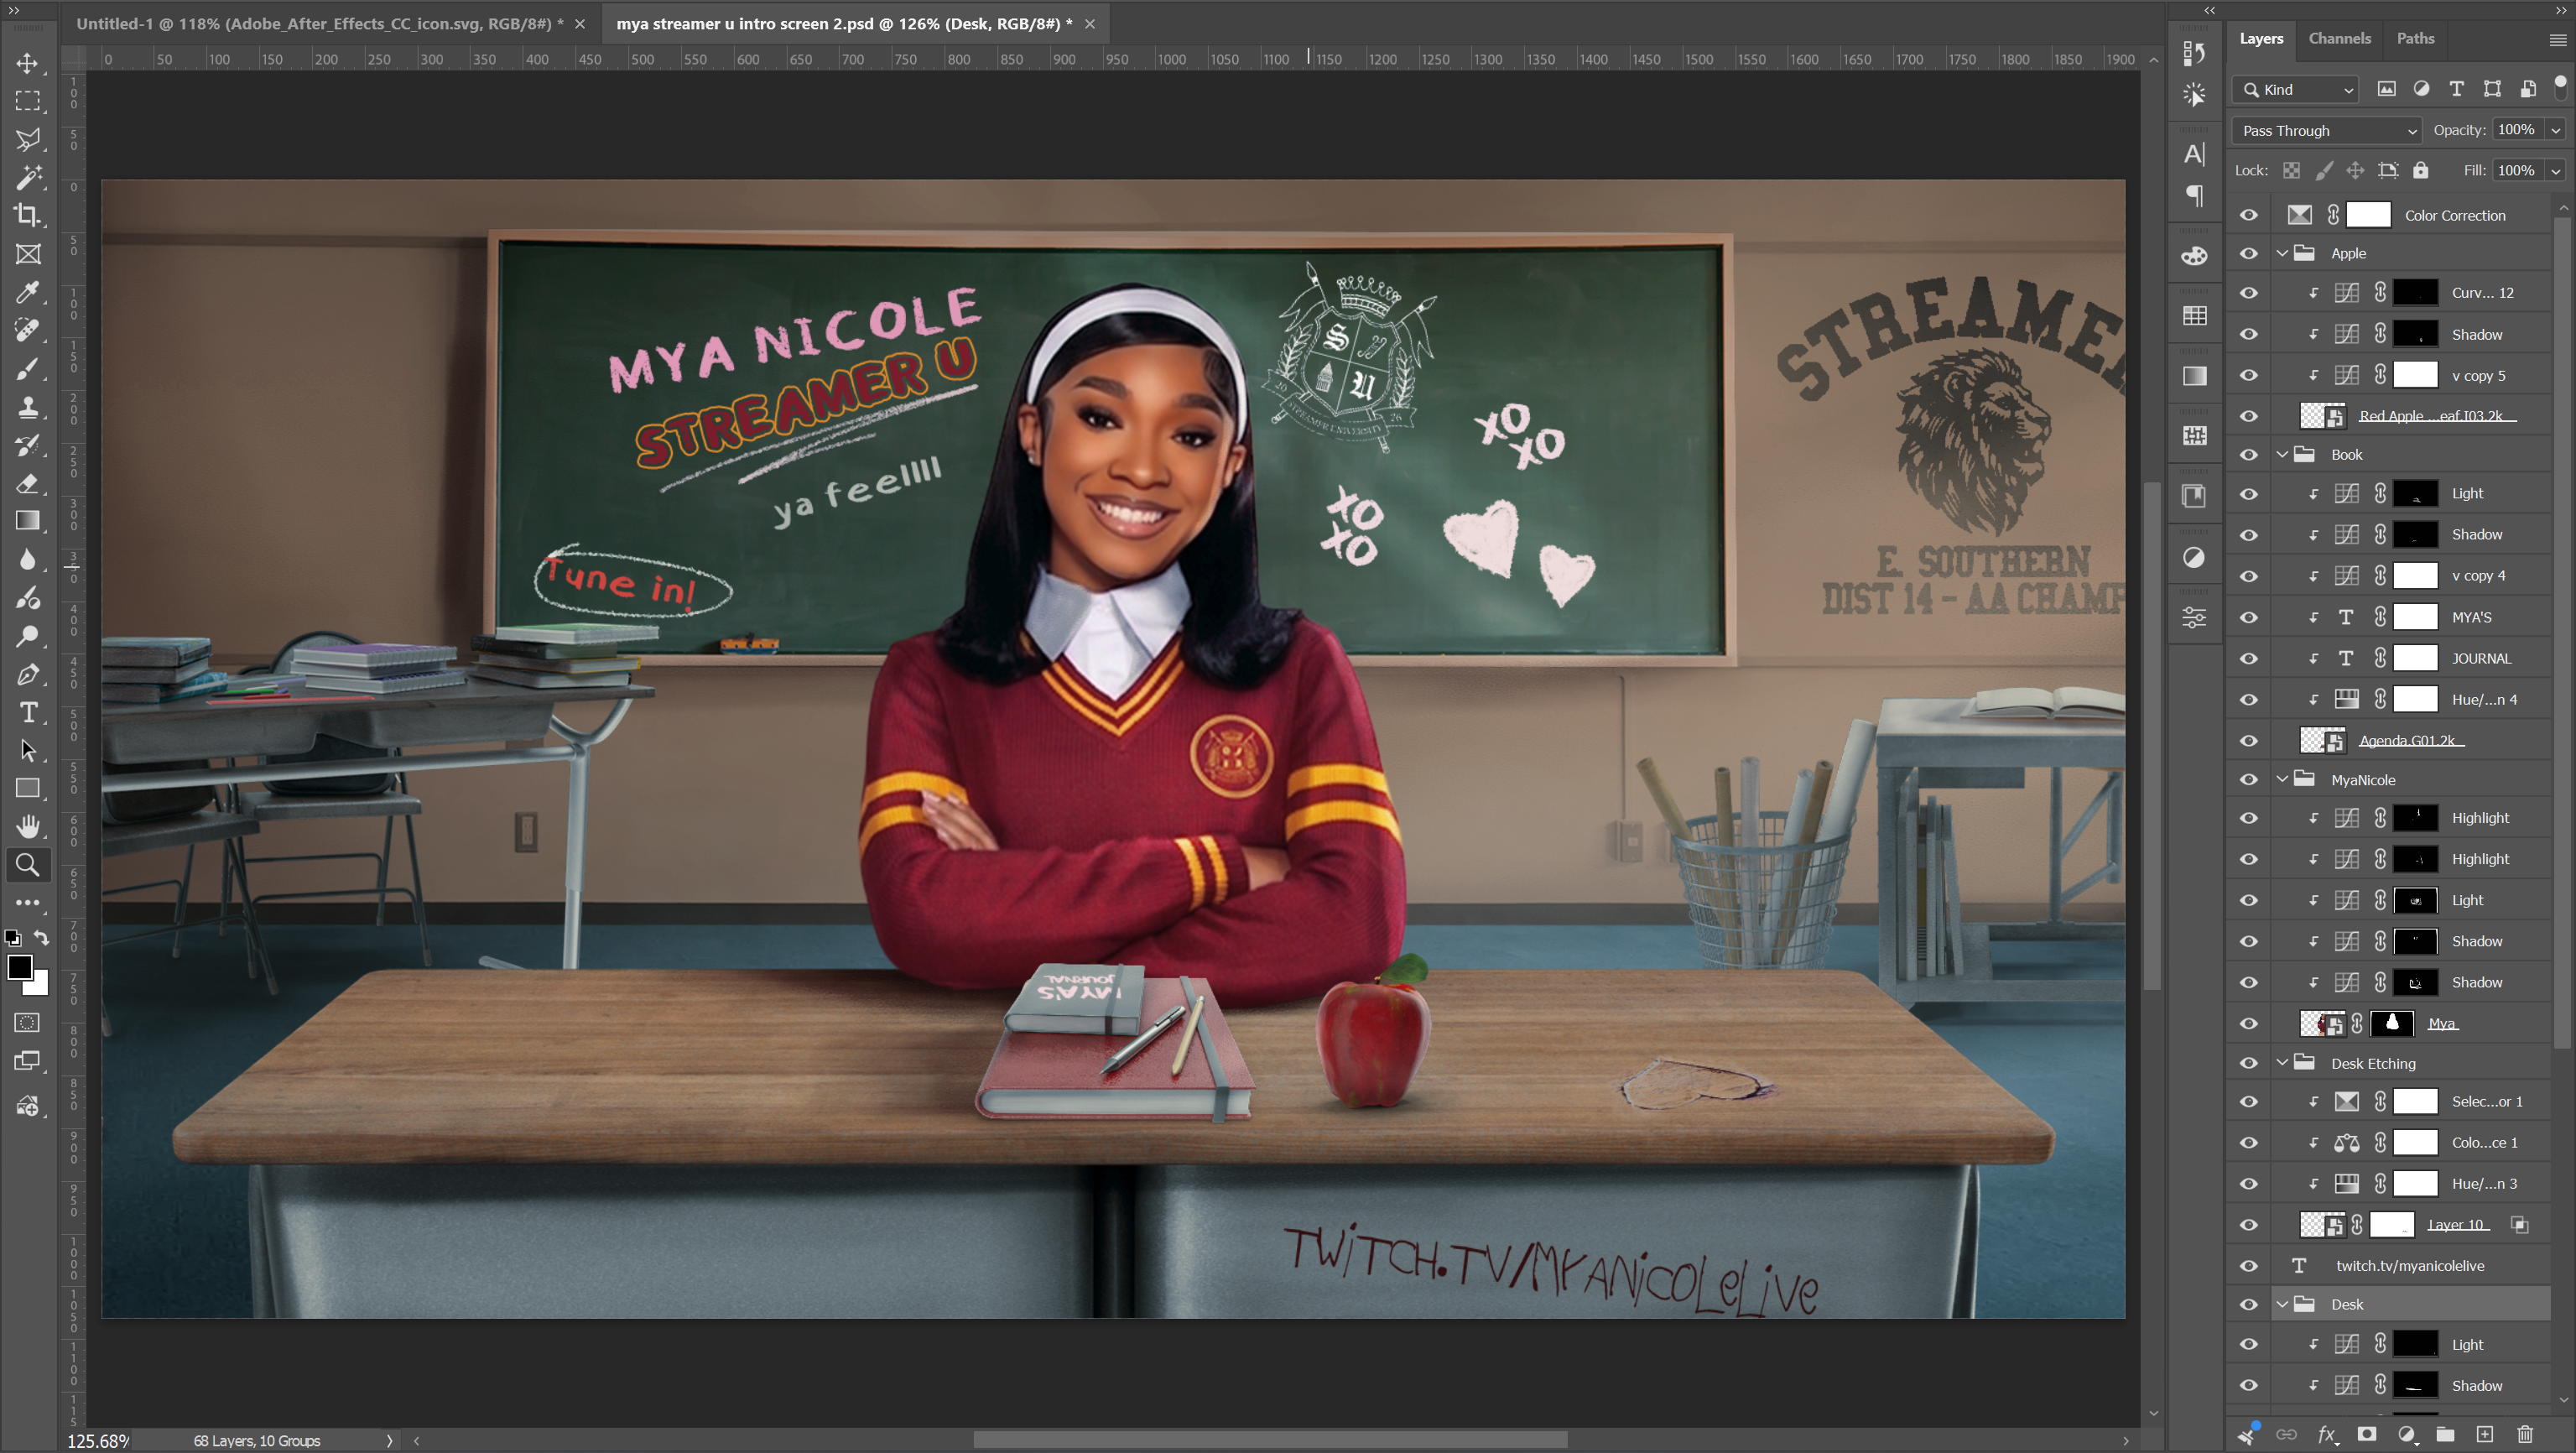
Task: Collapse the Desk Etching group
Action: click(x=2282, y=1064)
